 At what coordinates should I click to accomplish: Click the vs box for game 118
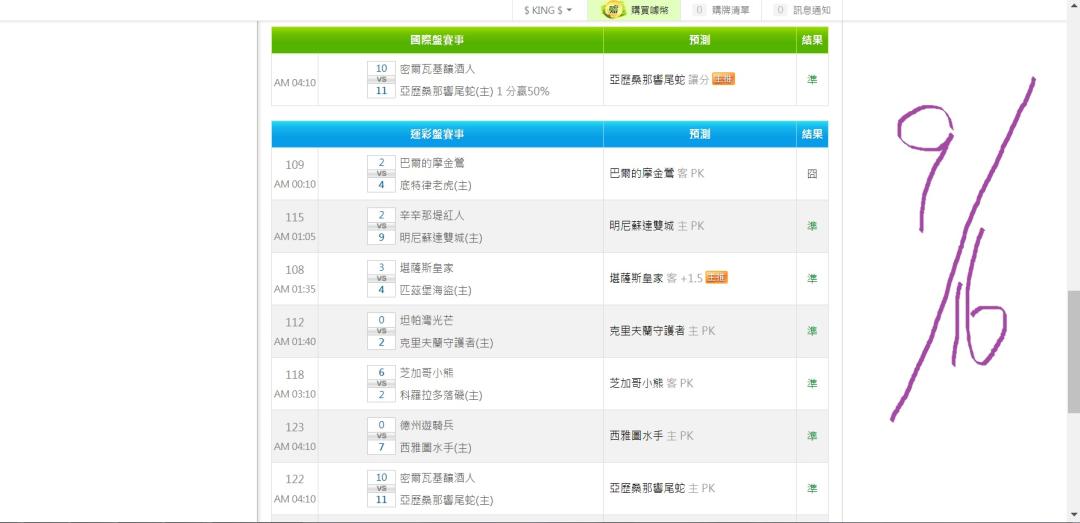382,383
